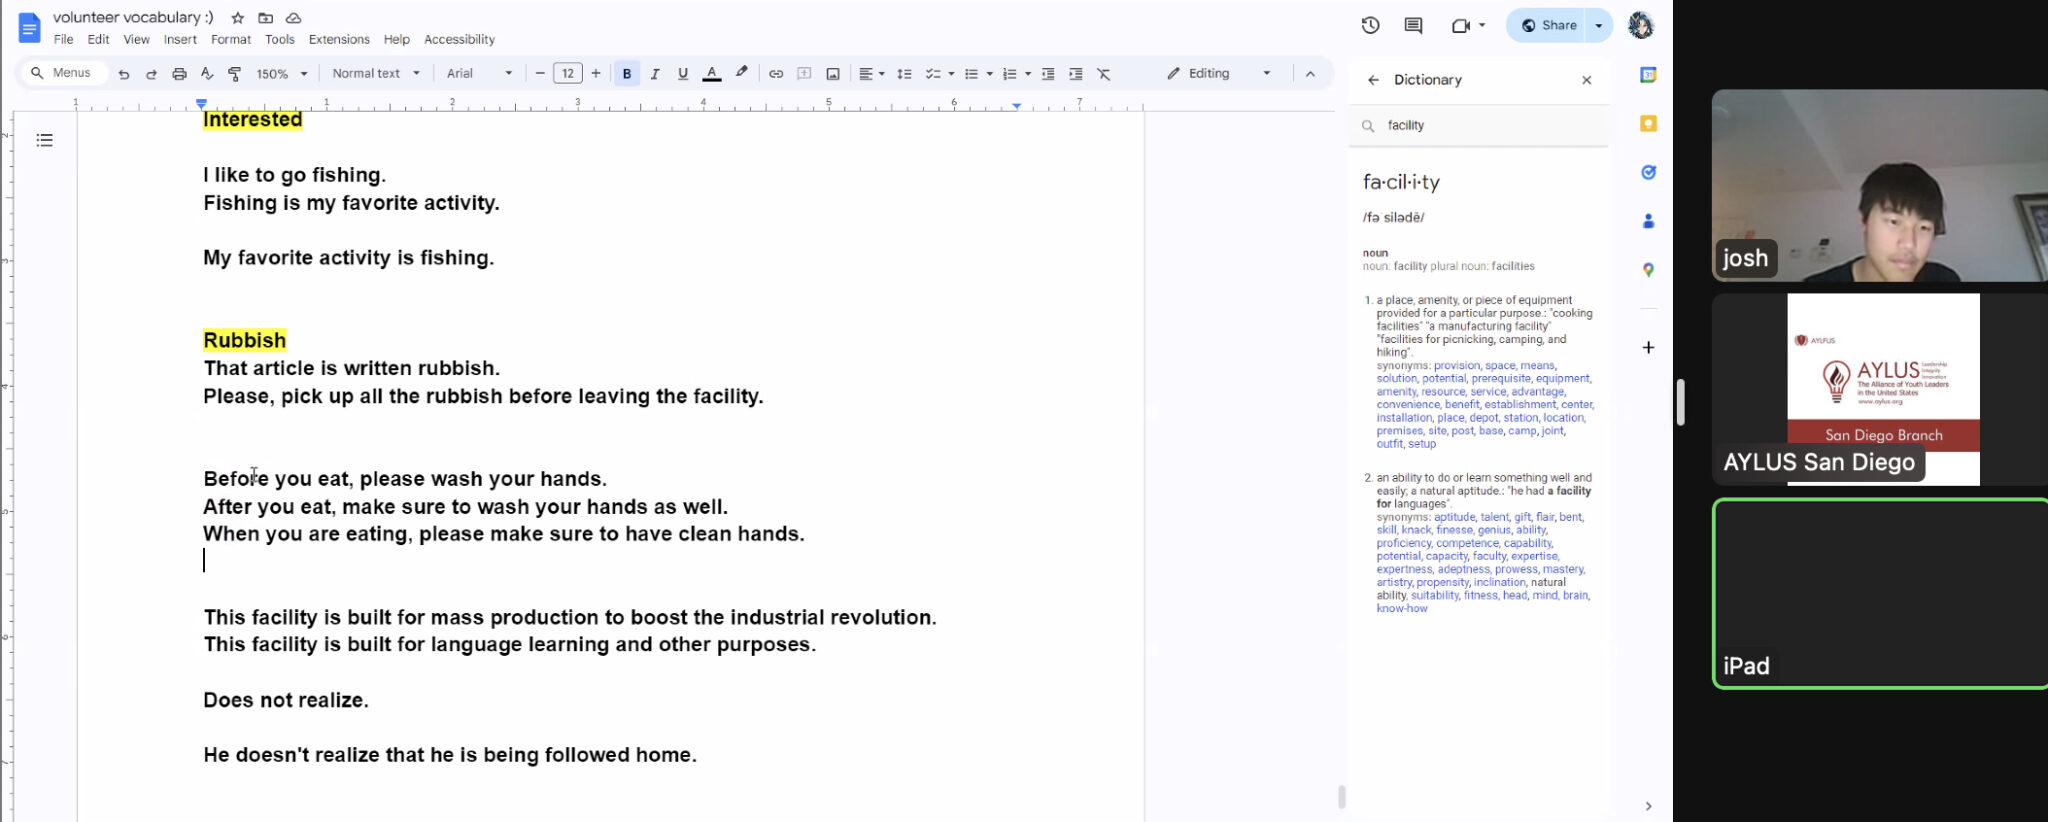Open the Editing mode dropdown

(1219, 73)
